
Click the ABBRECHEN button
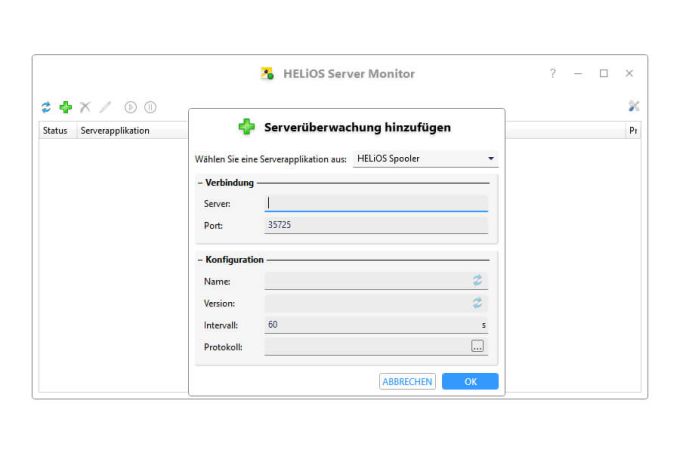tap(407, 381)
